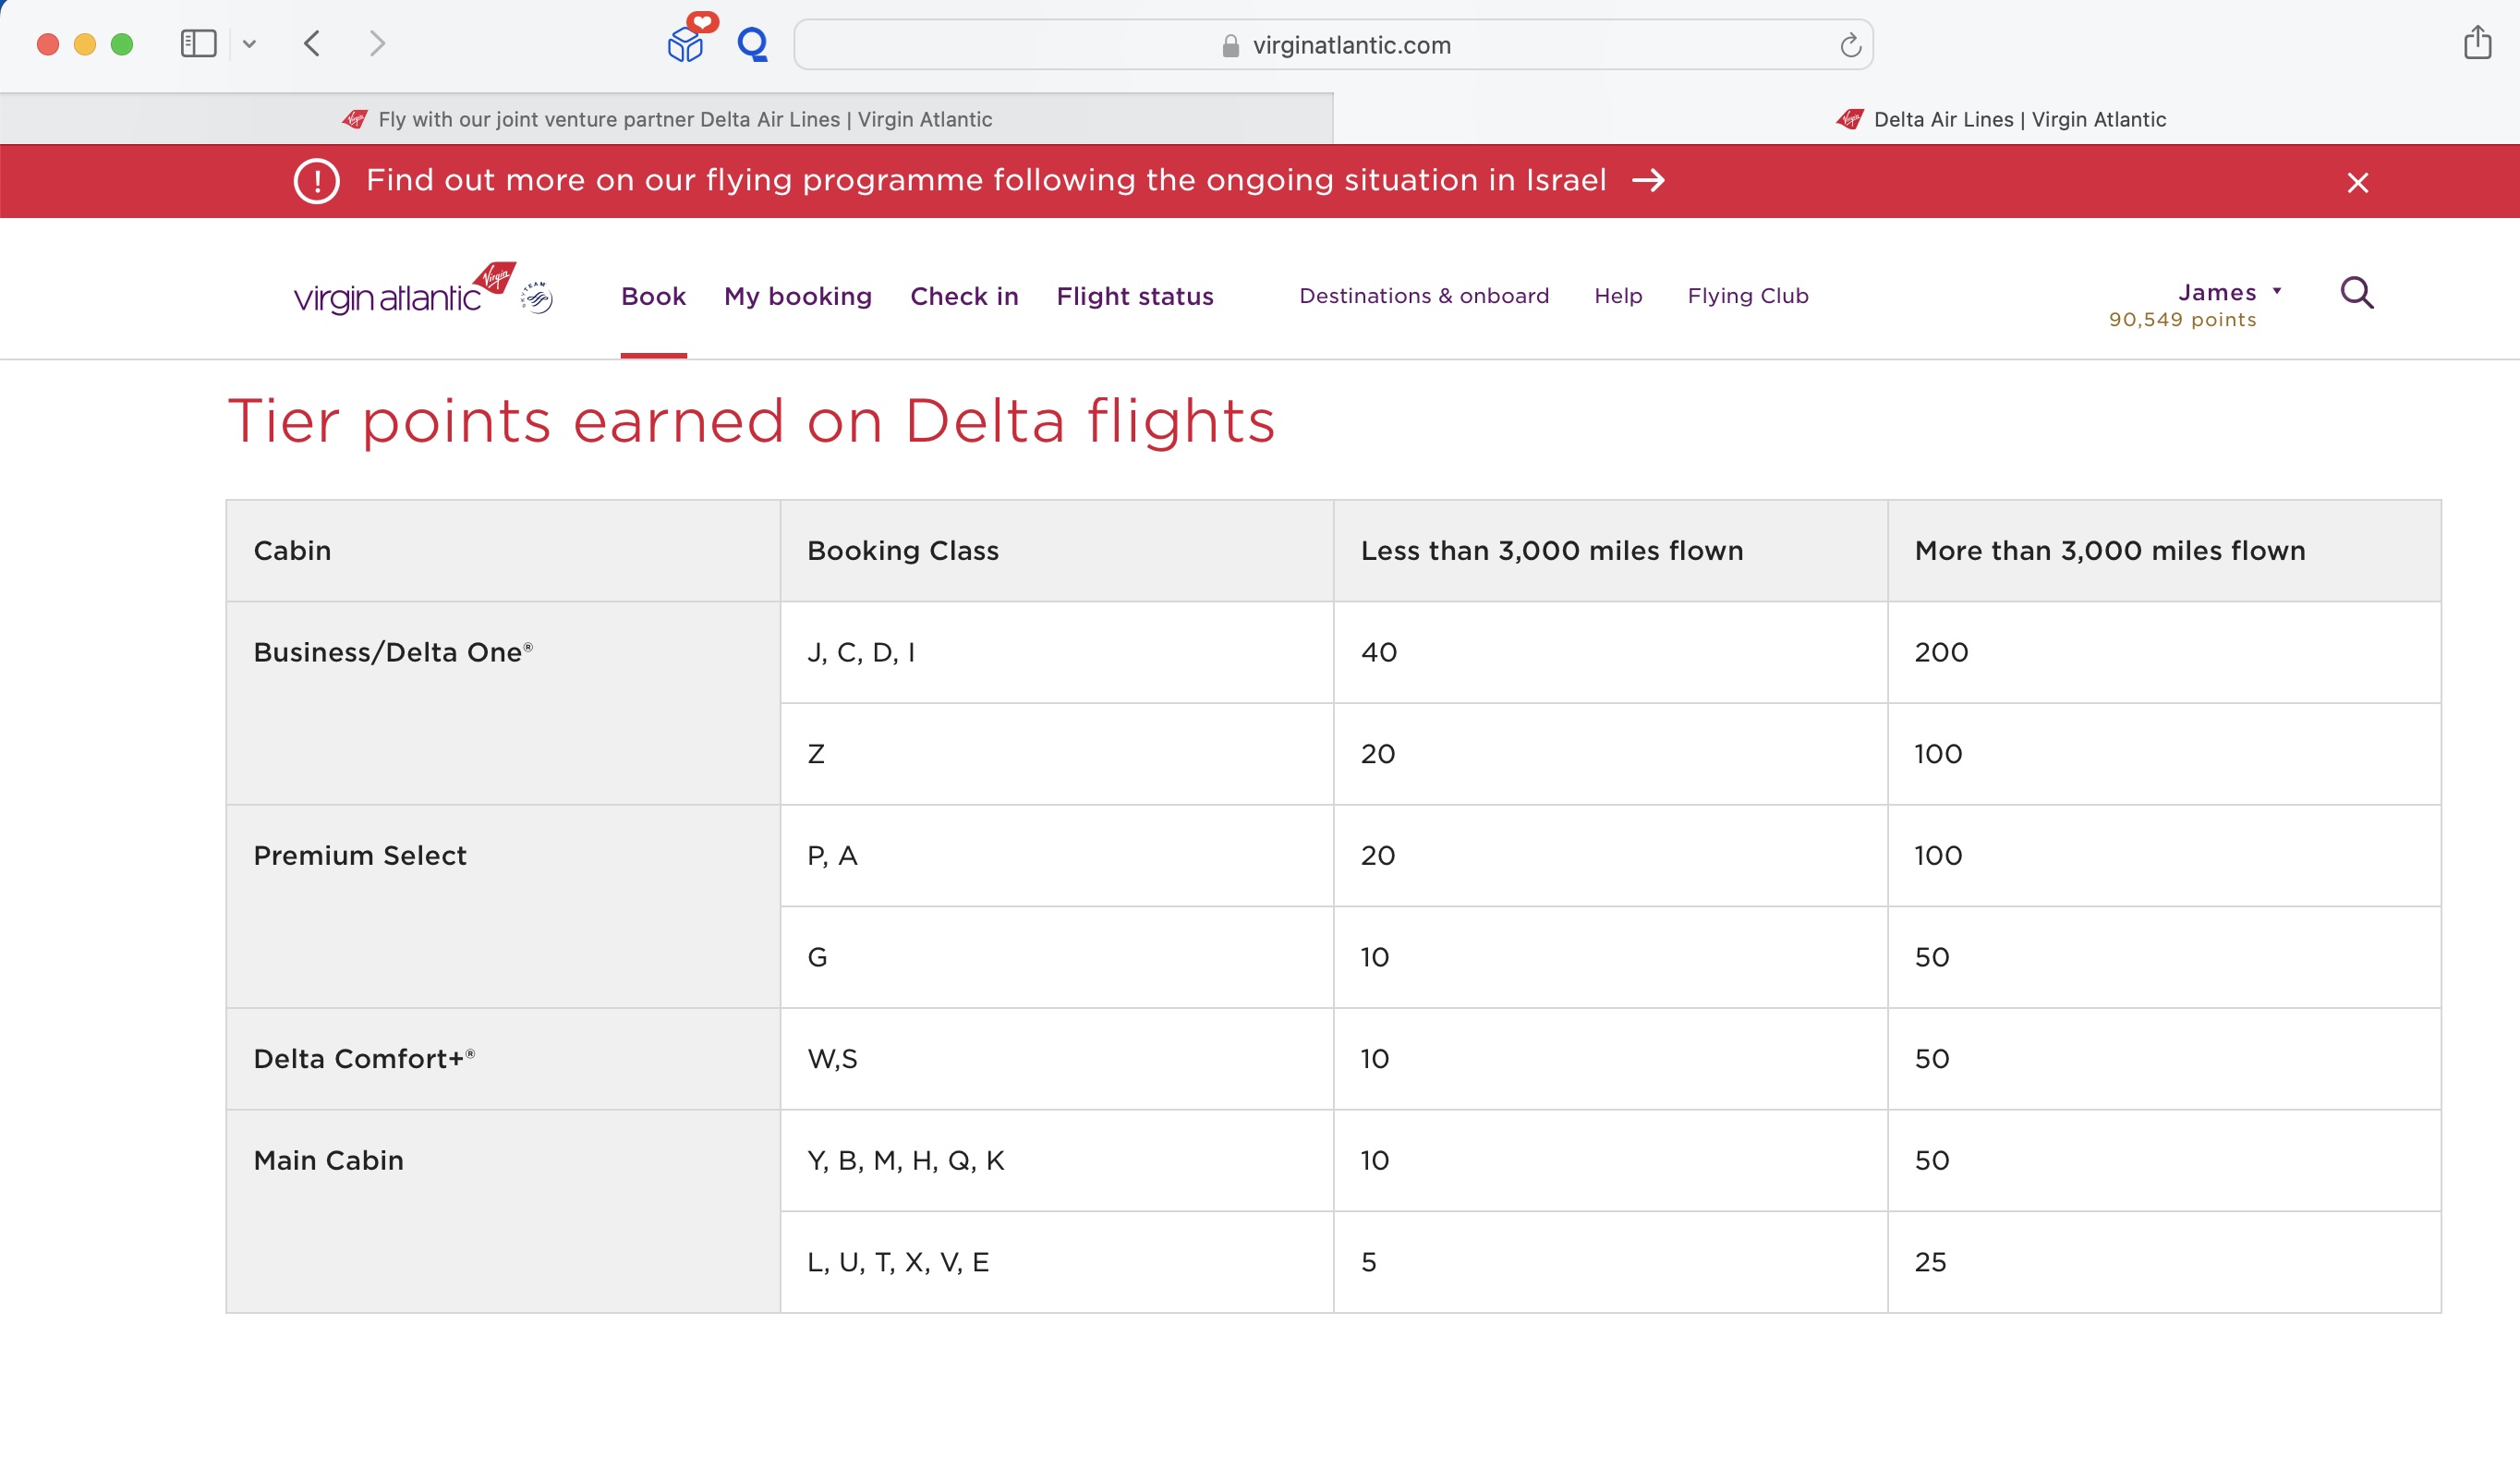Switch to 'Delta Air Lines | Virgin Atlantic' tab
The image size is (2520, 1458).
coord(2000,119)
